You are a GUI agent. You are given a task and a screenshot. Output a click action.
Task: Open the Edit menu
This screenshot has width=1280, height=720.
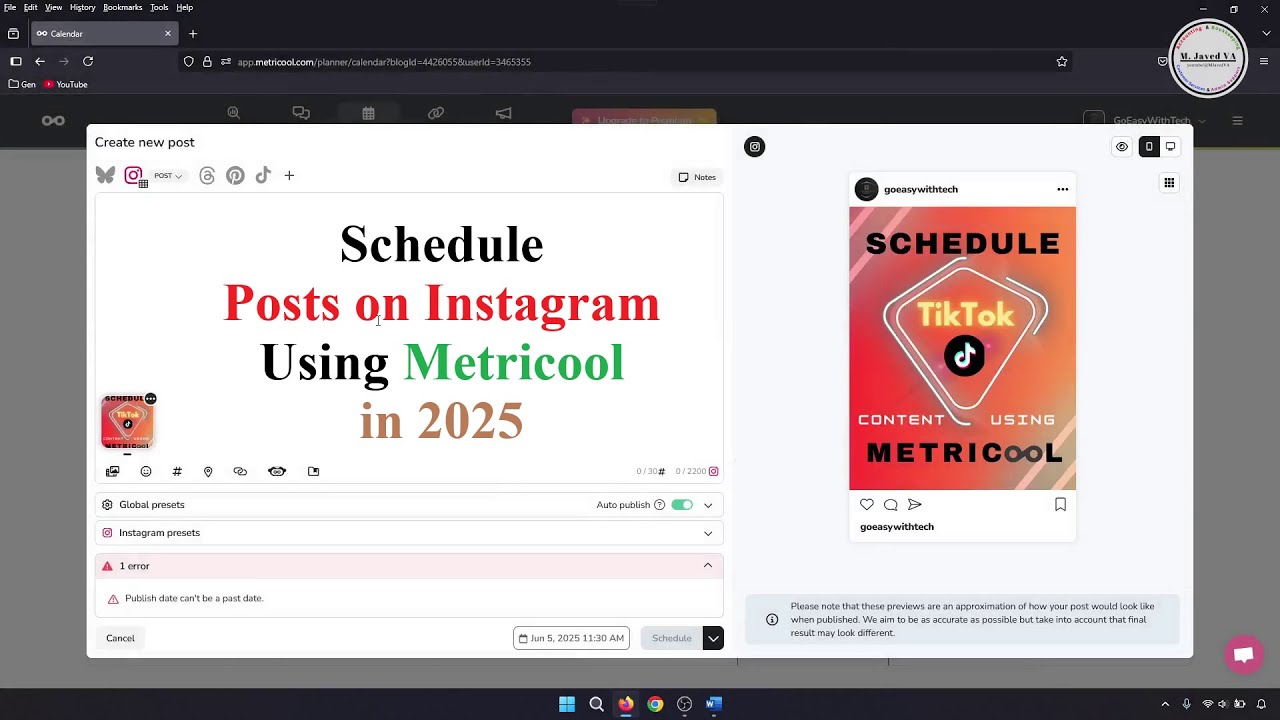[x=31, y=8]
